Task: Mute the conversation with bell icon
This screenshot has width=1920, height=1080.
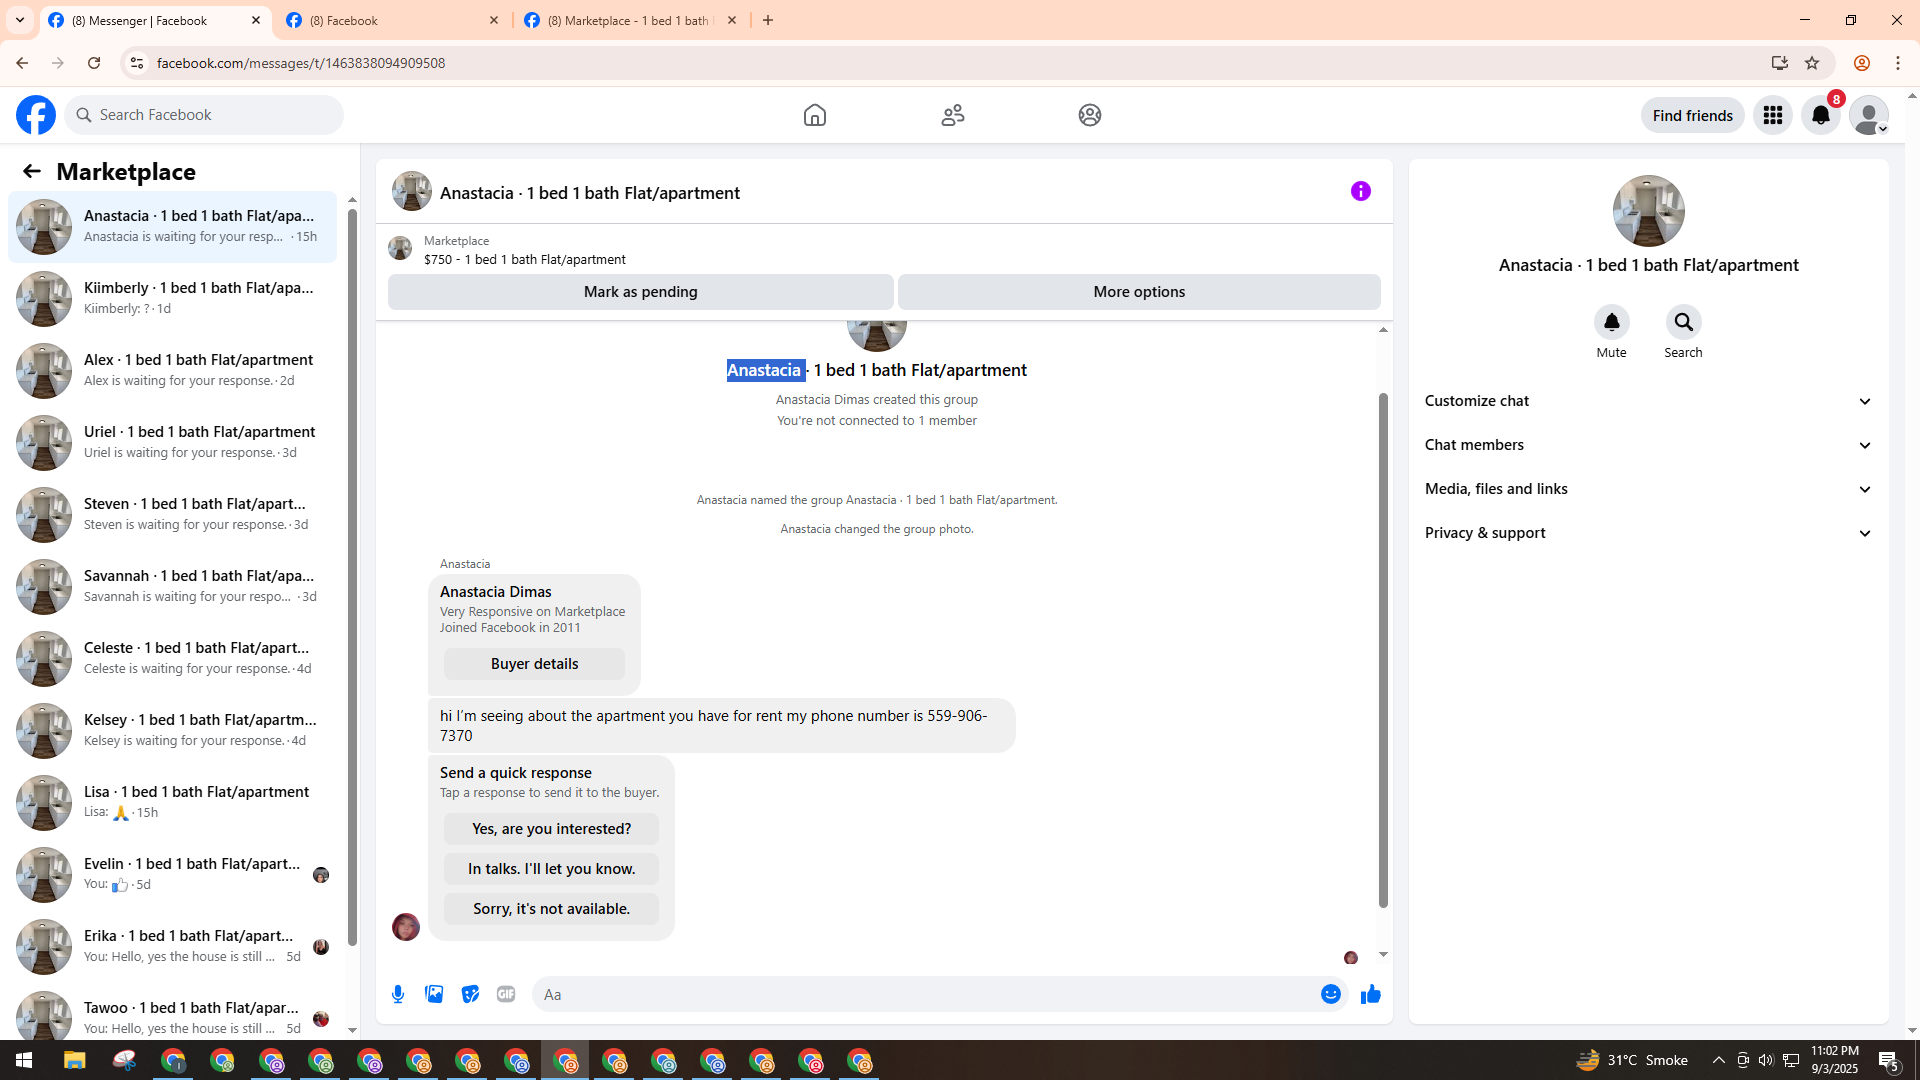Action: (1612, 322)
